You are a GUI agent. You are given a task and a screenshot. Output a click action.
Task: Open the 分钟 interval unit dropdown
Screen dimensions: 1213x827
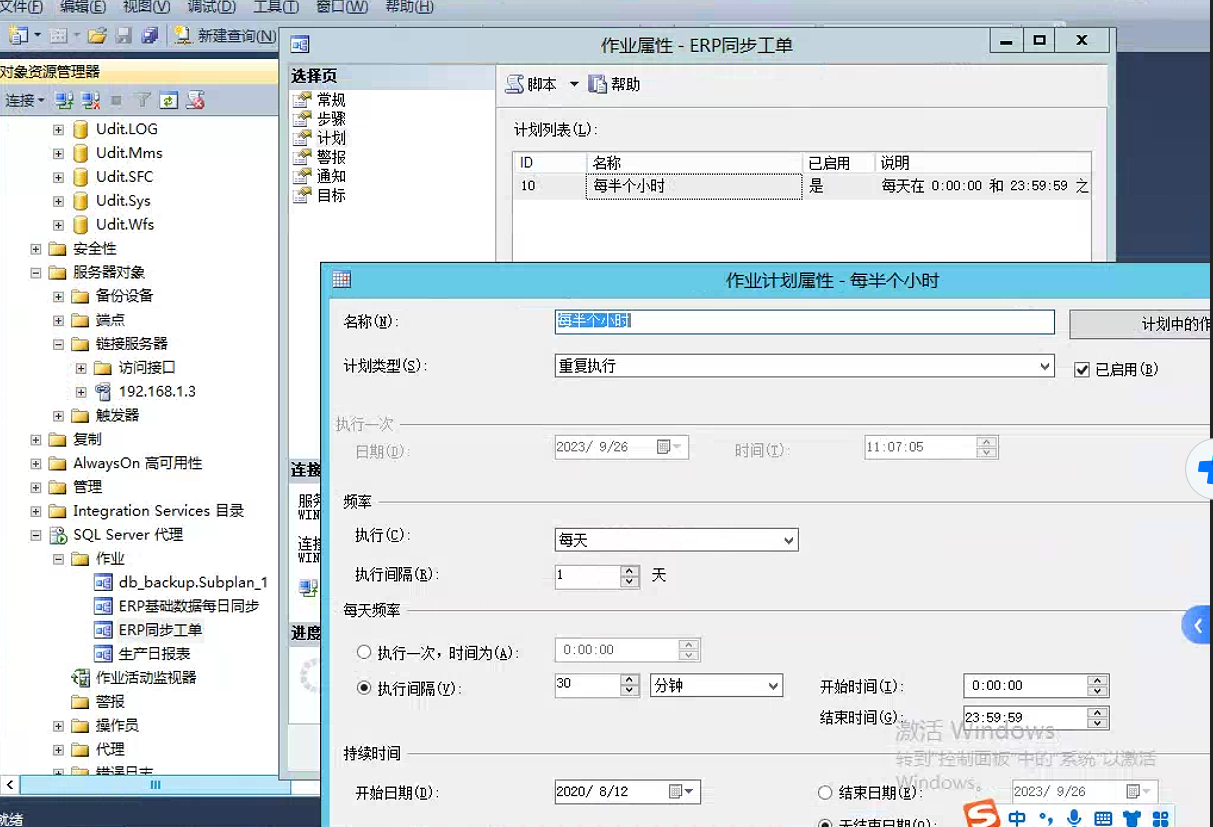pyautogui.click(x=773, y=686)
